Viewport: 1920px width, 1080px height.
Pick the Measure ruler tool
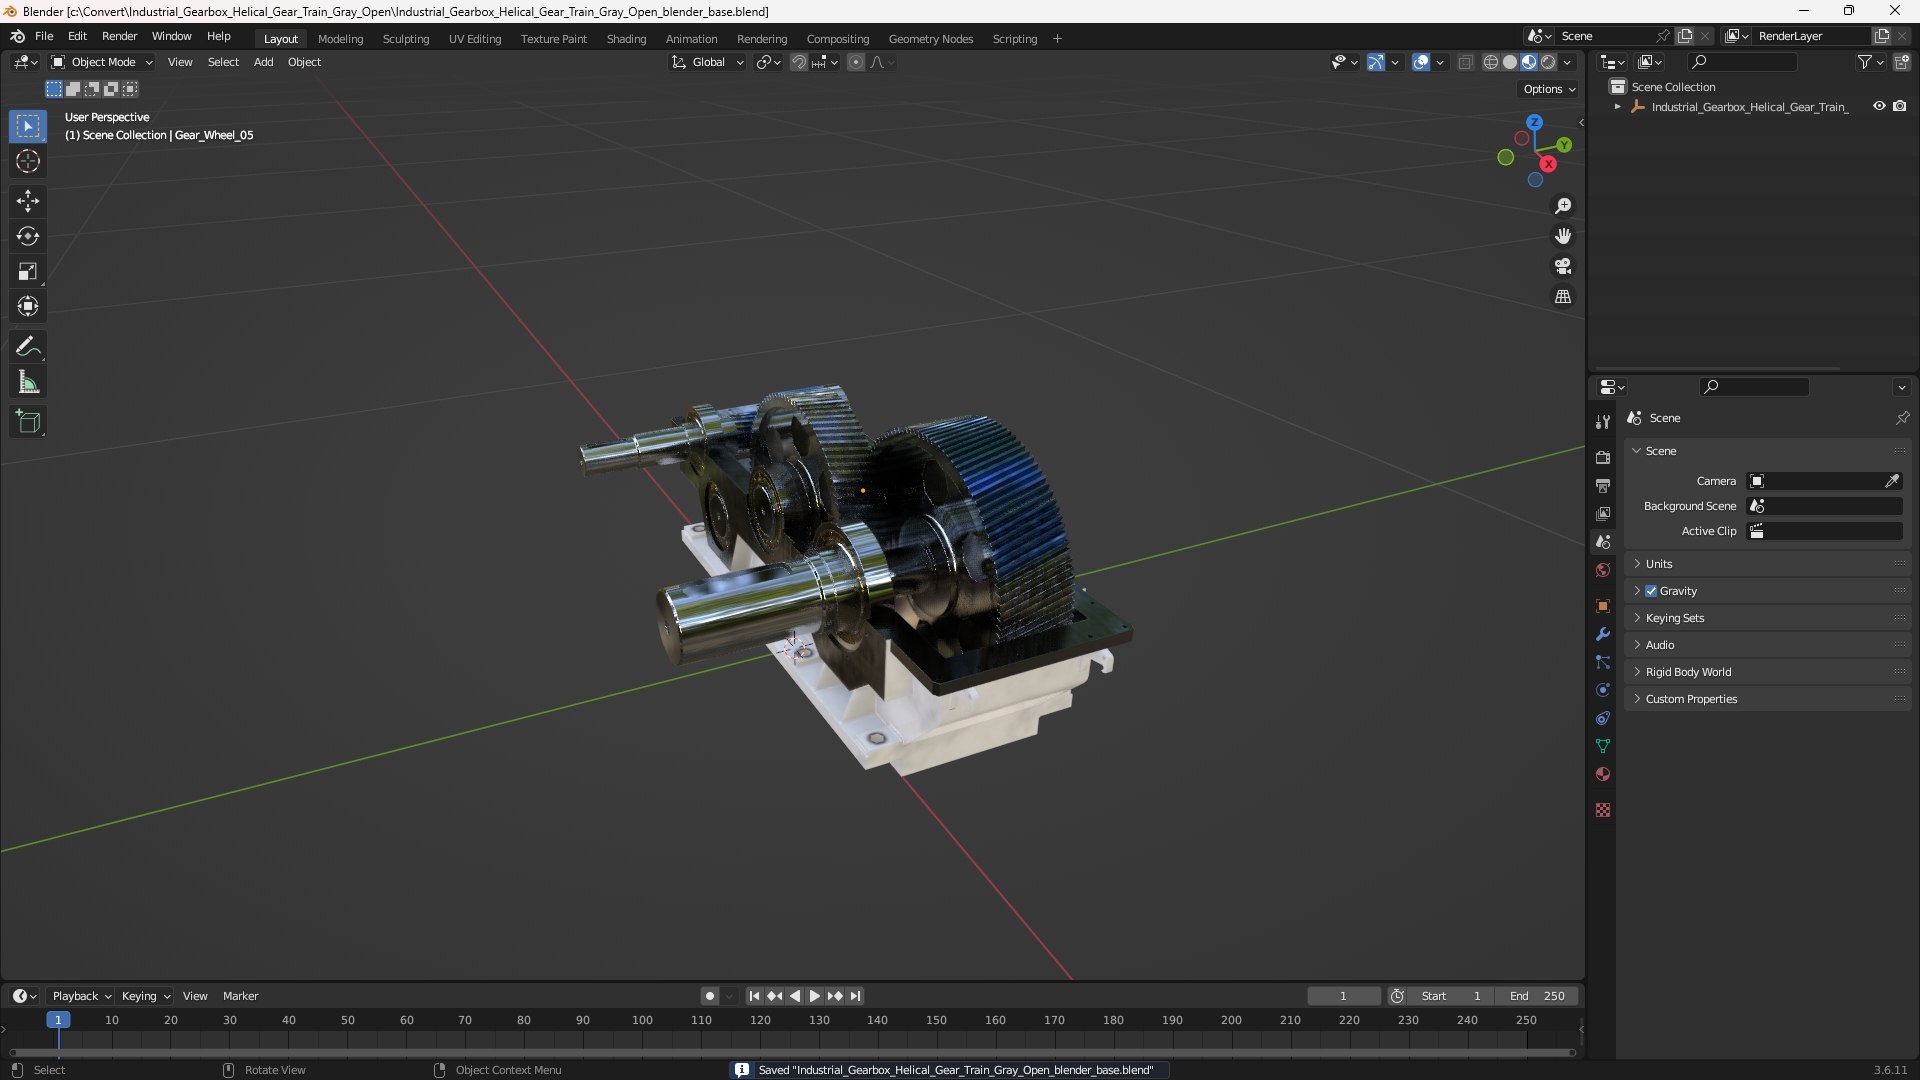click(28, 382)
